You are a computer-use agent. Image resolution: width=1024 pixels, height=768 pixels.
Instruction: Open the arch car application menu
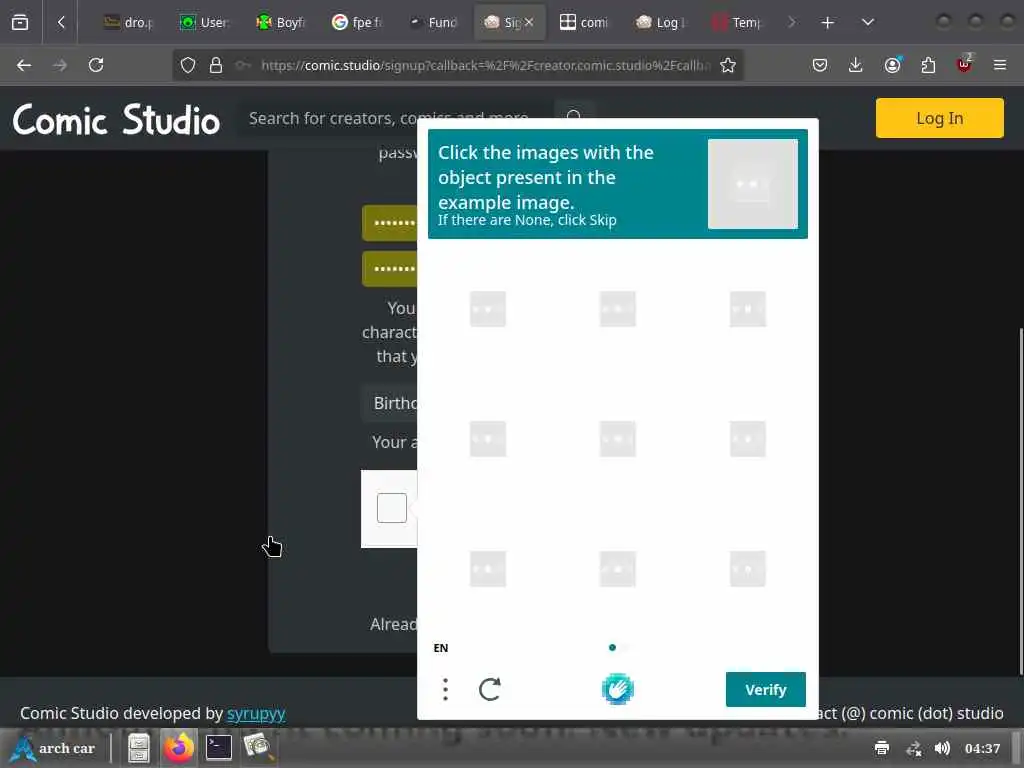click(54, 748)
